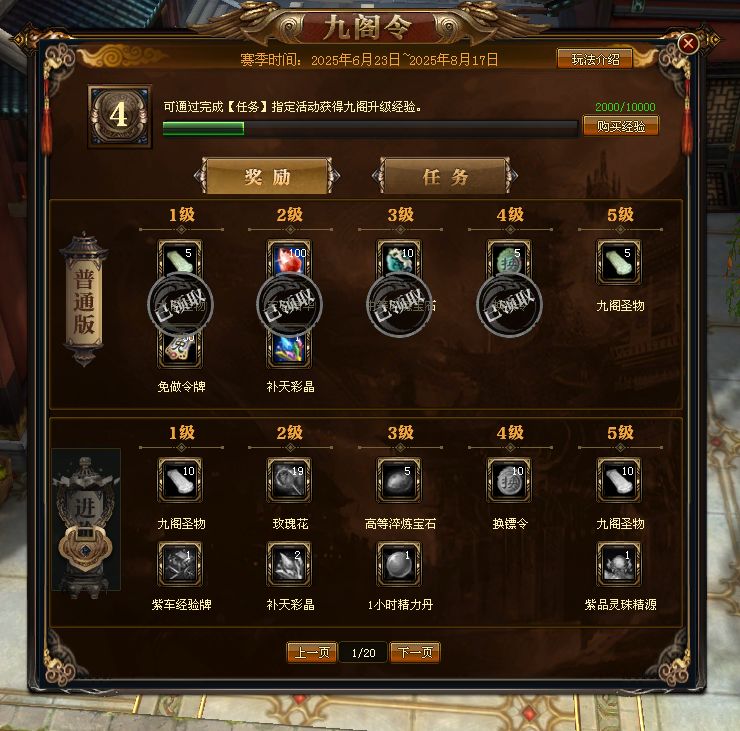
Task: Click the 高等淬炼宝石 gem icon
Action: click(x=399, y=480)
